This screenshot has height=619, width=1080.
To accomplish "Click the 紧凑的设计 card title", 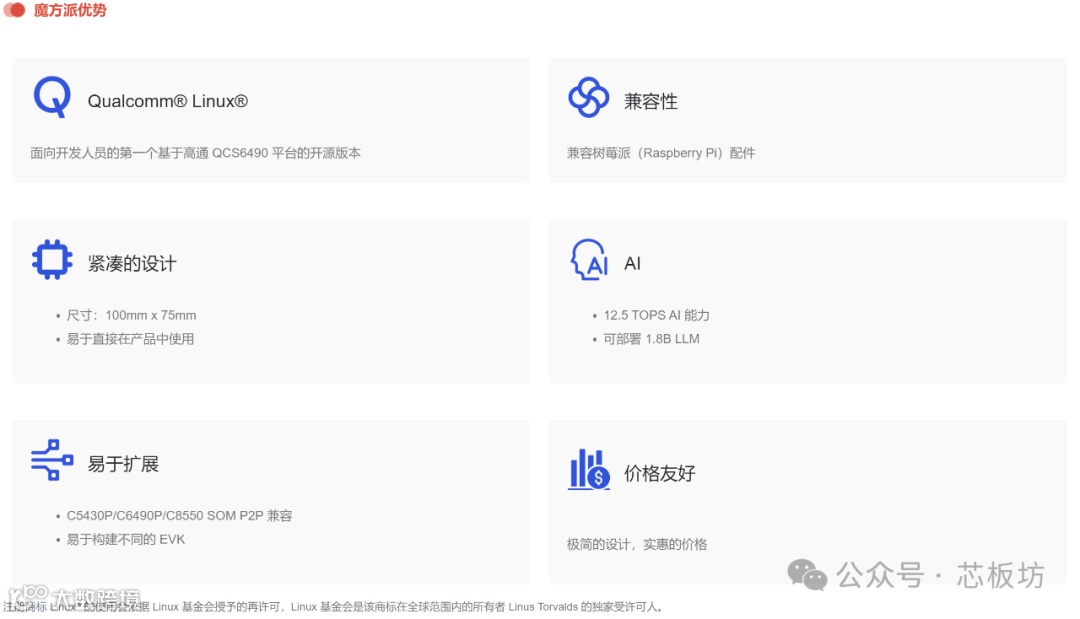I will (x=132, y=264).
